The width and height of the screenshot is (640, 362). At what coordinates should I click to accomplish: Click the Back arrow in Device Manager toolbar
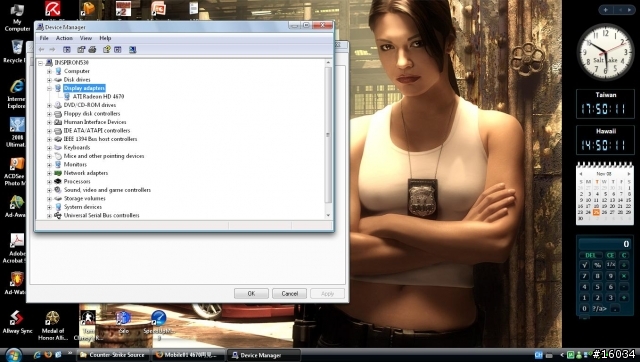point(41,50)
